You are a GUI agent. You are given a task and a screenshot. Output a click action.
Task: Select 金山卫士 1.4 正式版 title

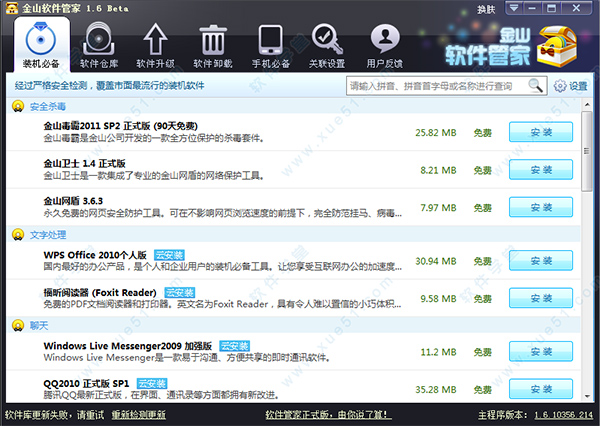click(x=85, y=163)
